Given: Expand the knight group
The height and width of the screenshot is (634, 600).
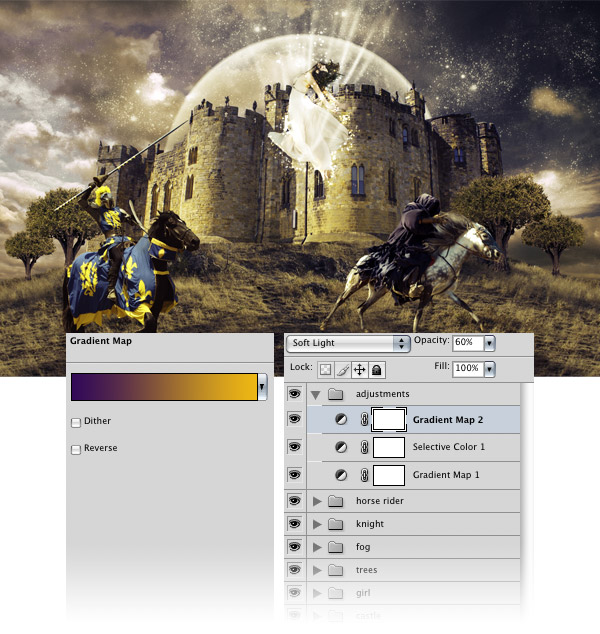Looking at the screenshot, I should click(x=317, y=524).
